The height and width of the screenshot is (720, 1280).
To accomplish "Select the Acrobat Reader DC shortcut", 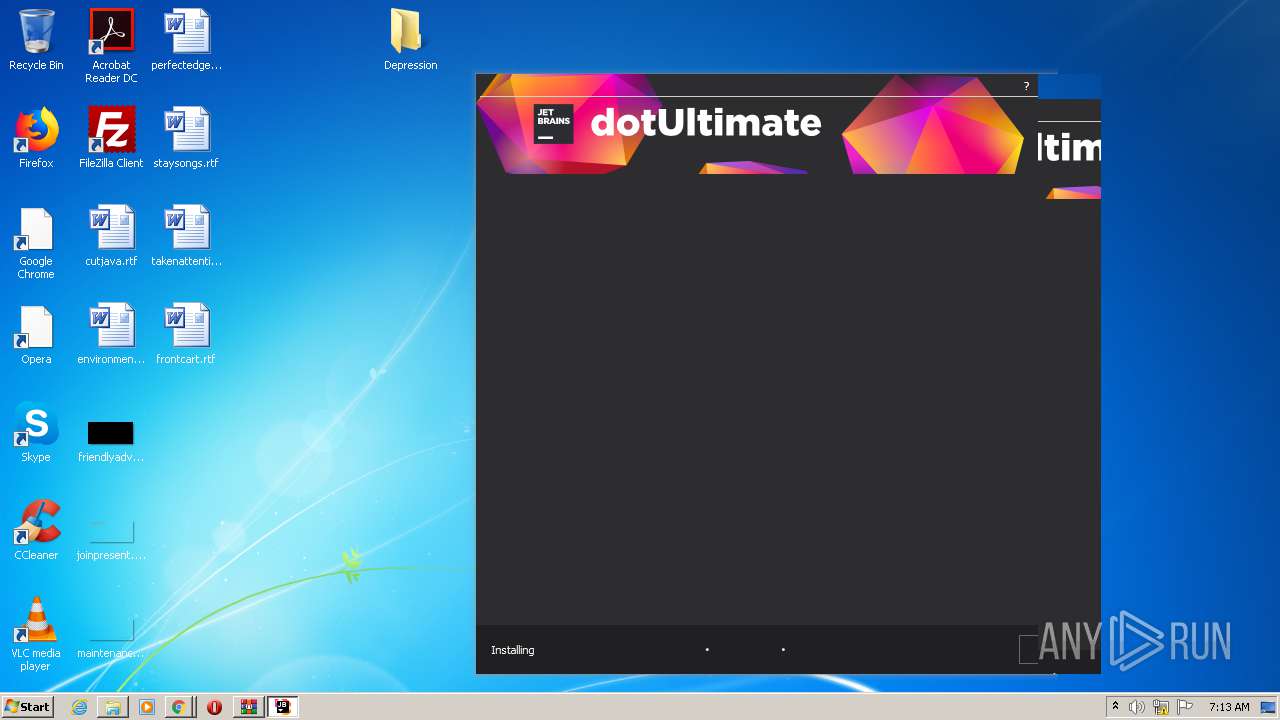I will pyautogui.click(x=111, y=47).
